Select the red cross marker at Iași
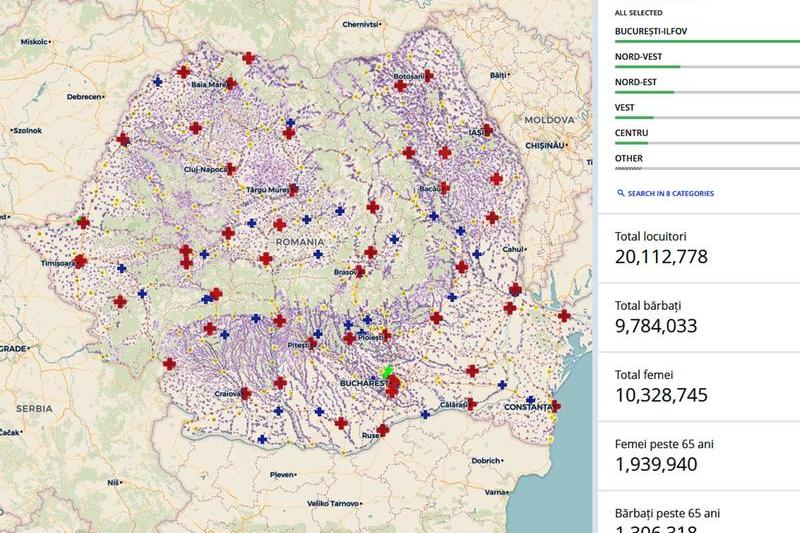This screenshot has width=800, height=533. pyautogui.click(x=482, y=131)
